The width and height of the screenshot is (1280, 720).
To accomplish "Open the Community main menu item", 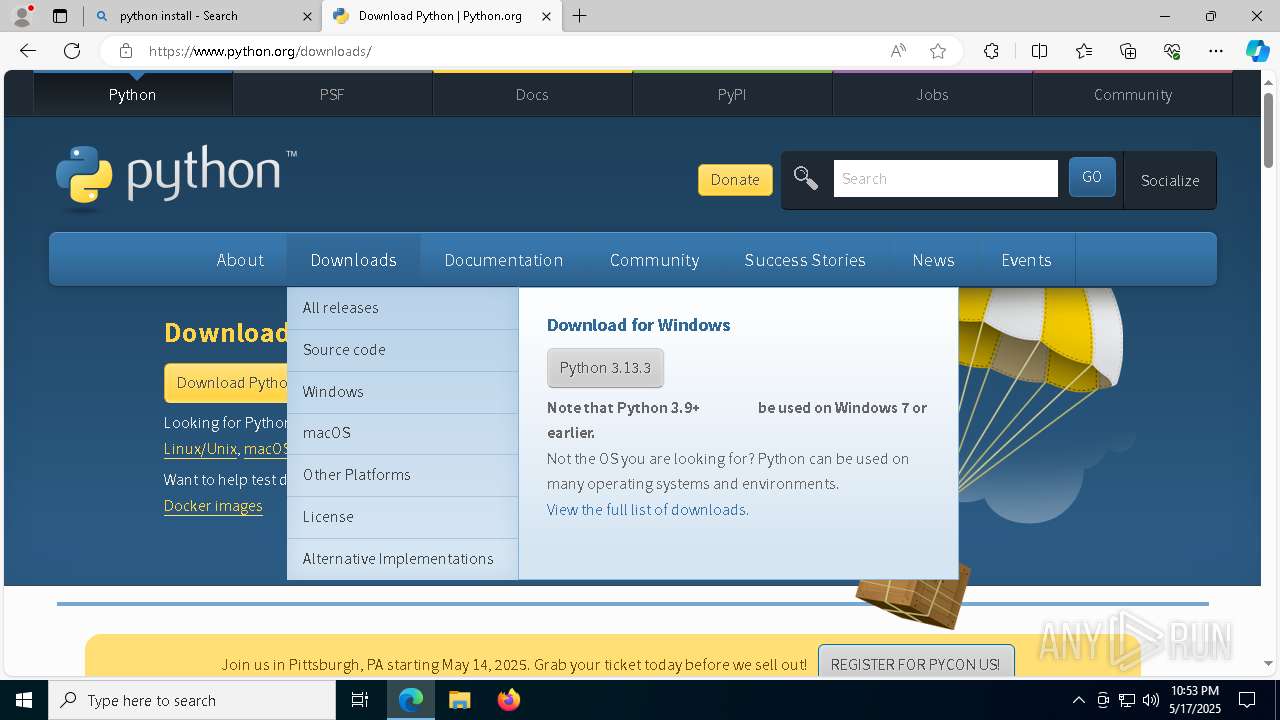I will point(654,260).
